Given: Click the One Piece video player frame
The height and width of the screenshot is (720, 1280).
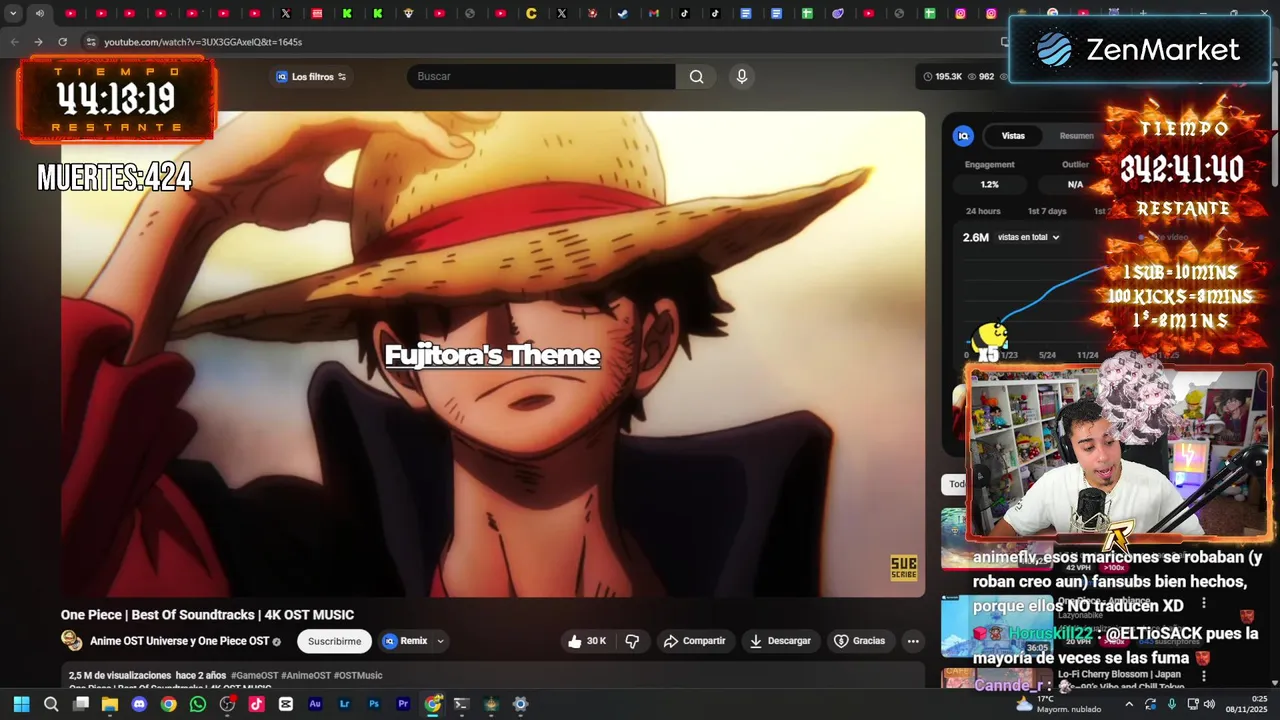Looking at the screenshot, I should click(493, 354).
